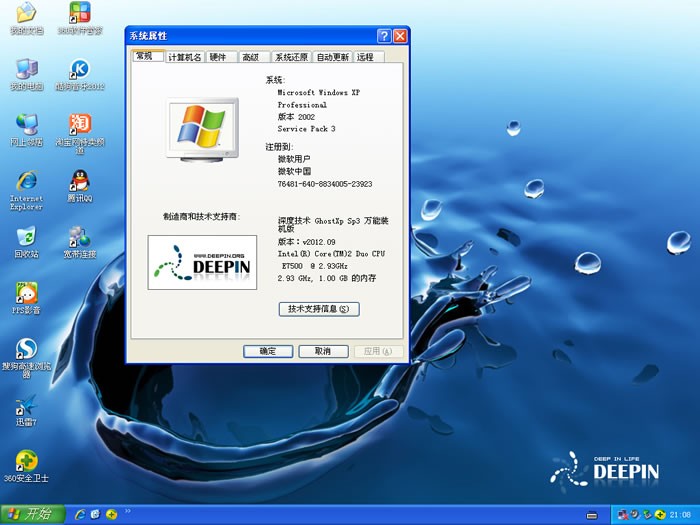Switch to the 计算机名 tab
The image size is (700, 525).
(184, 57)
